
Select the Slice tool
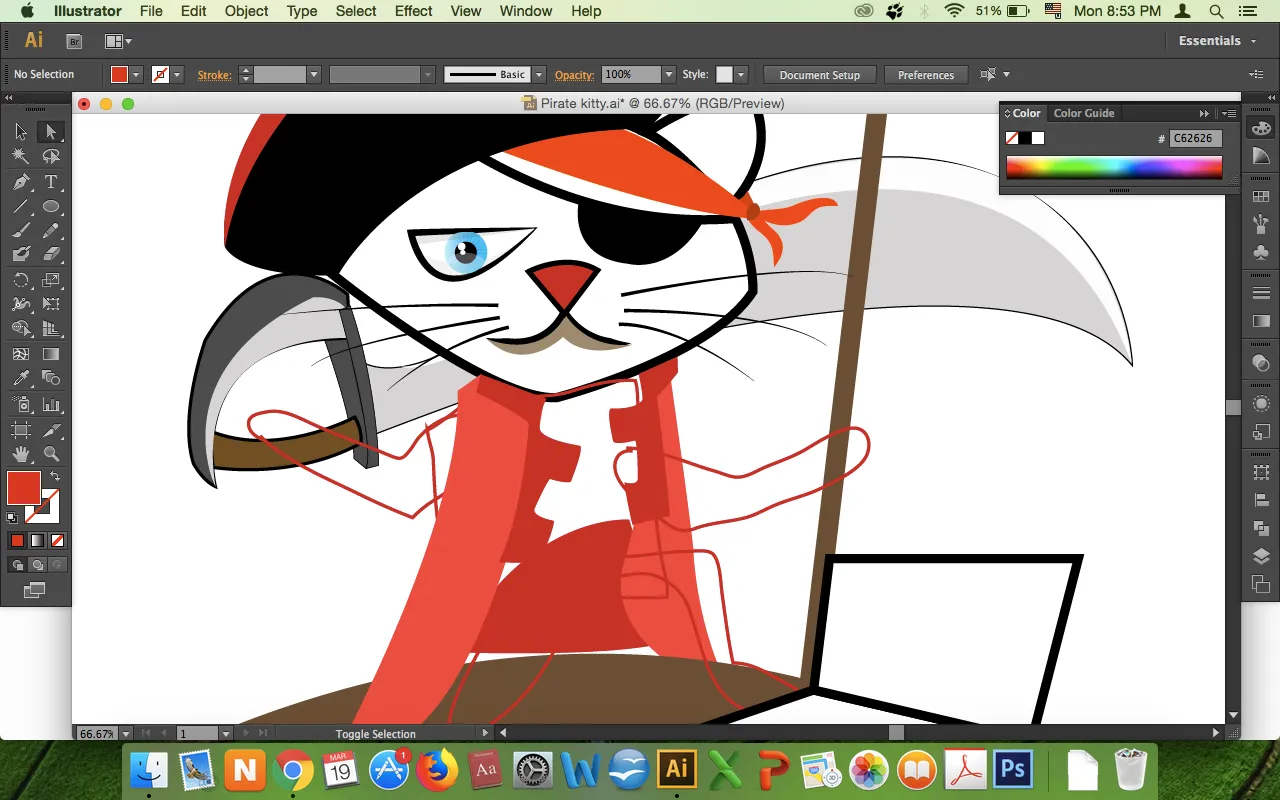(x=51, y=430)
